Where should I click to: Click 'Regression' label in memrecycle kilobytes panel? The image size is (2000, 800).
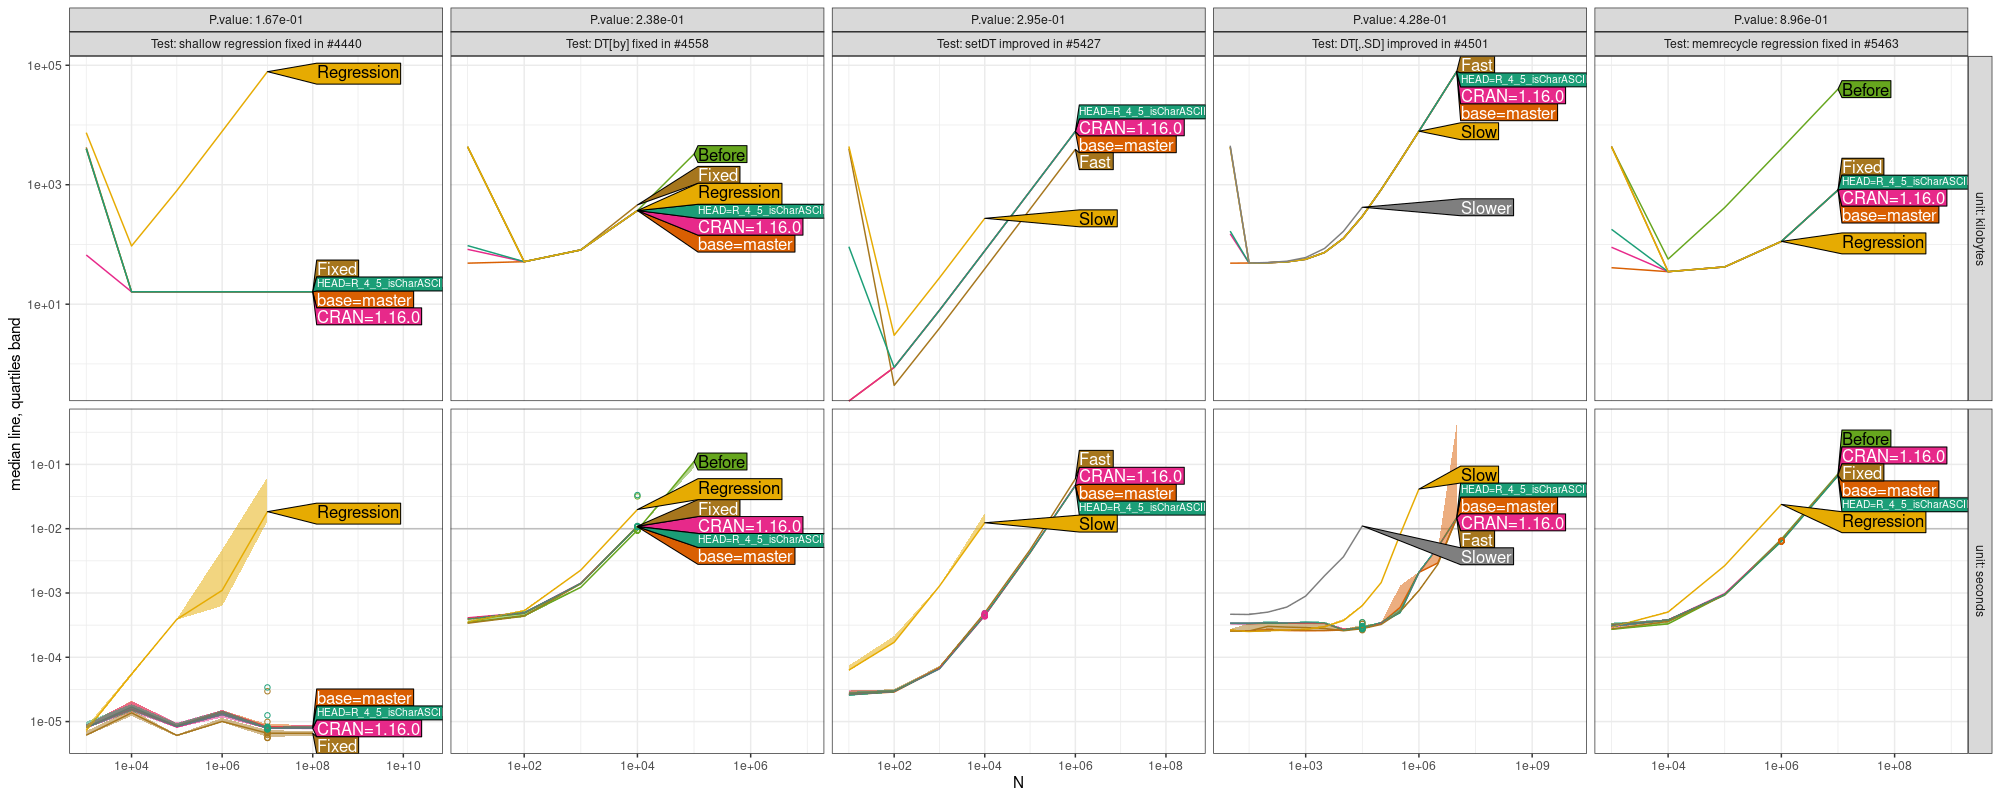pos(1883,243)
